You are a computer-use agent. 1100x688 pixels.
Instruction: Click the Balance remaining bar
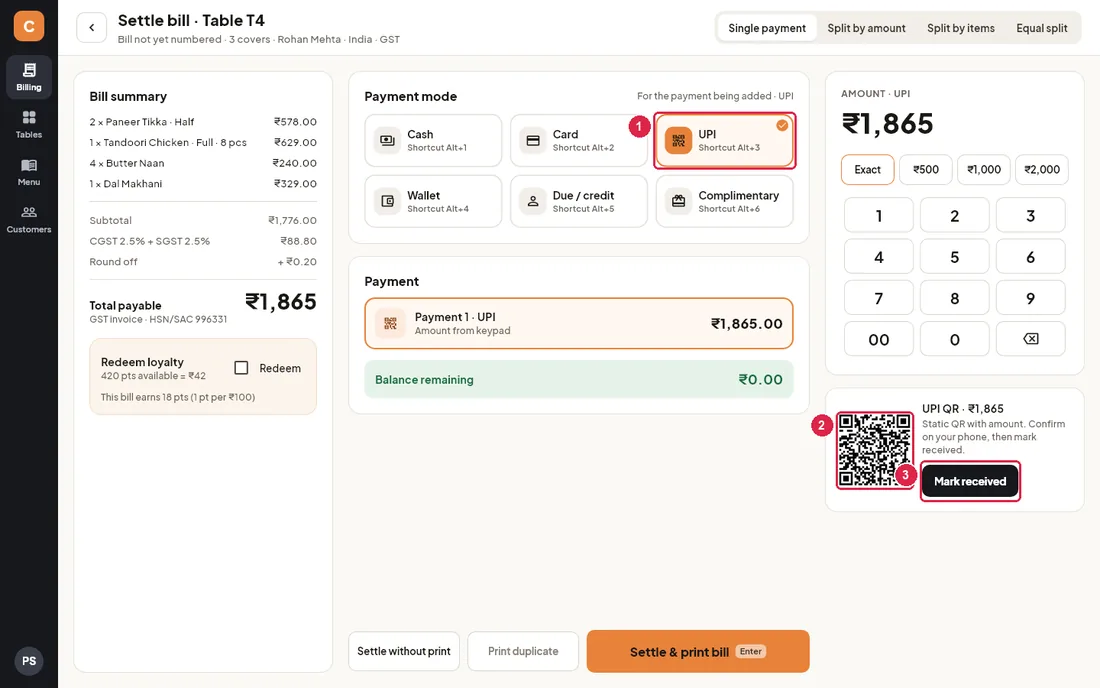click(x=578, y=379)
